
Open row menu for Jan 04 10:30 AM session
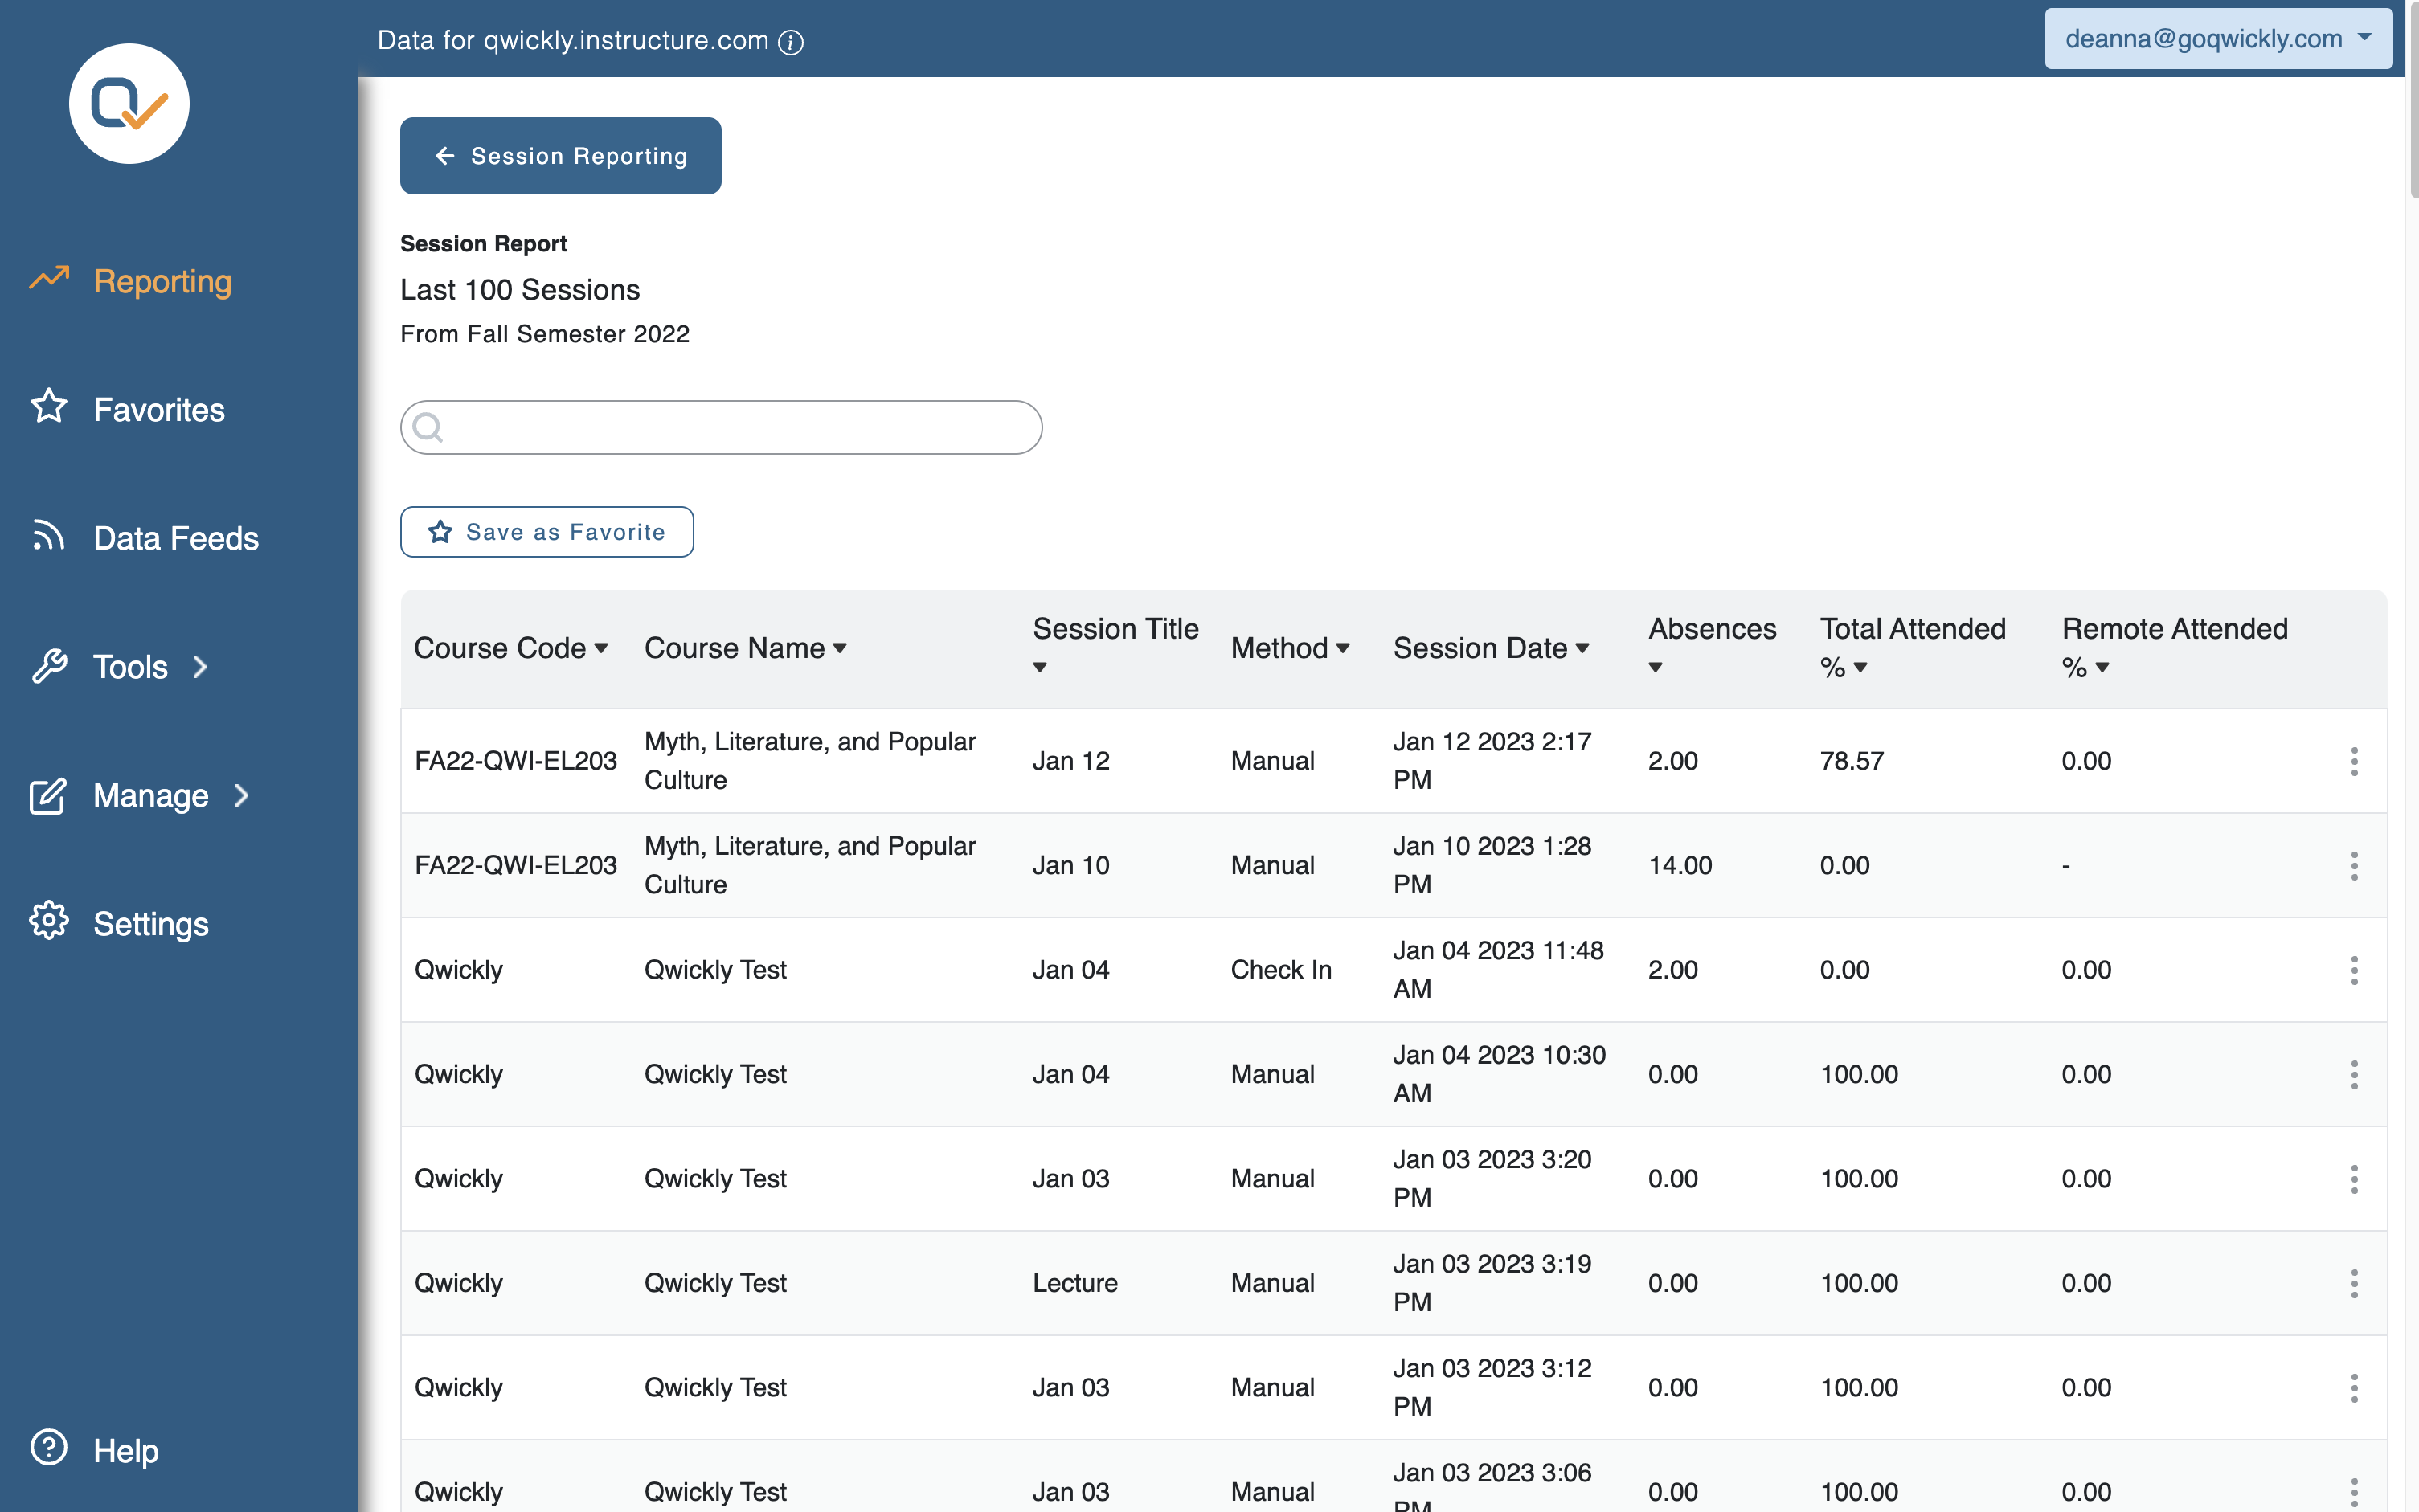click(x=2354, y=1075)
